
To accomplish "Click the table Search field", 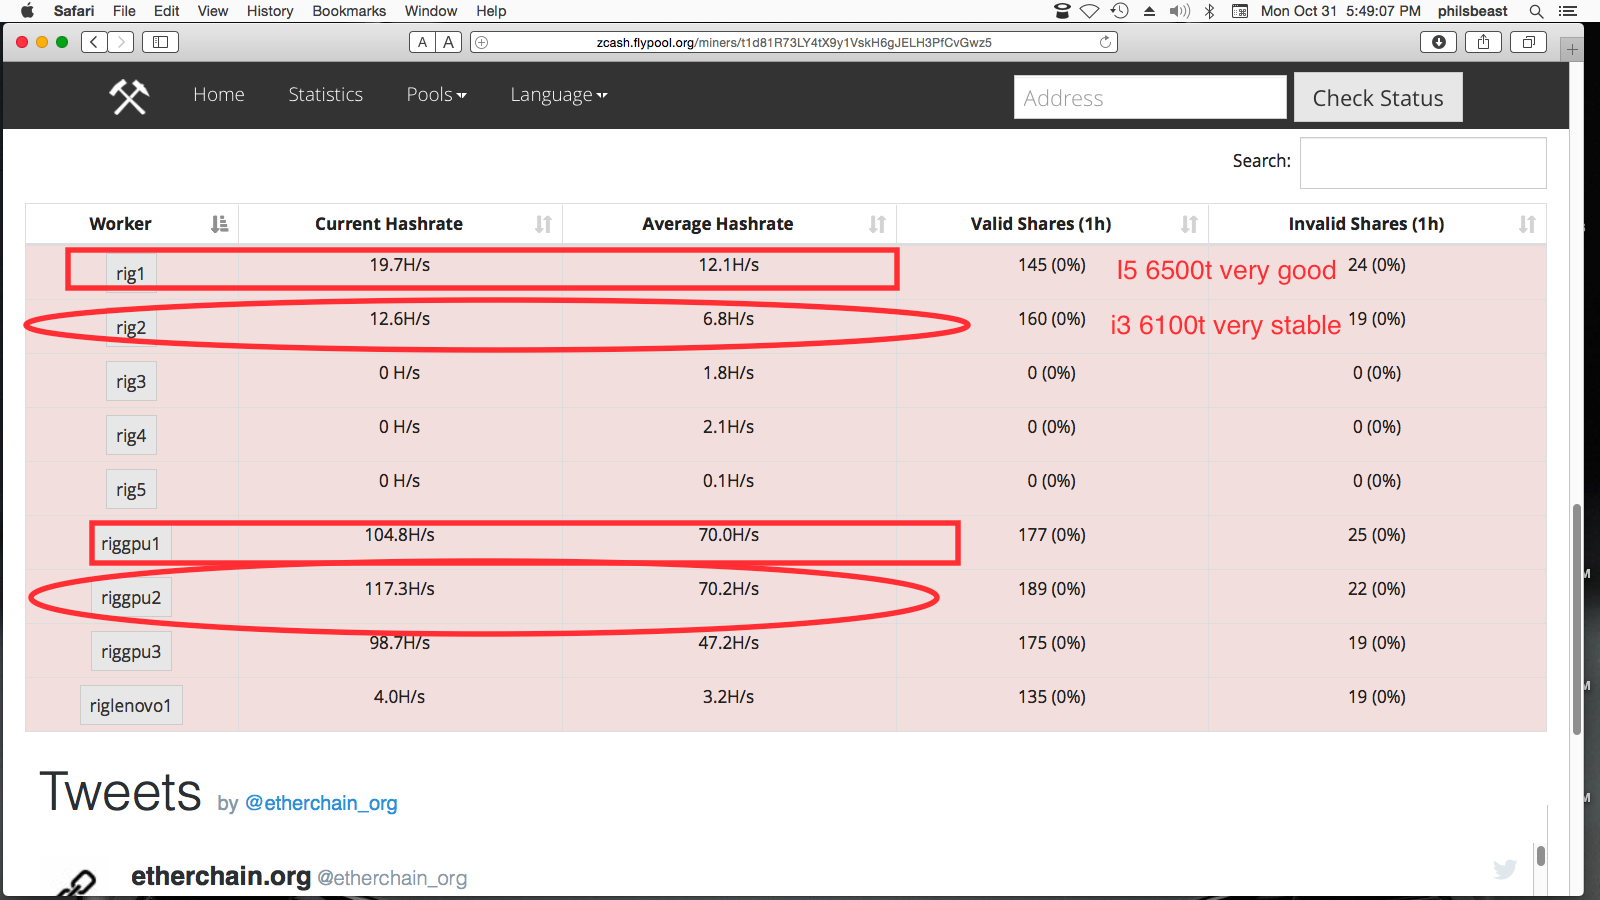I will 1423,162.
